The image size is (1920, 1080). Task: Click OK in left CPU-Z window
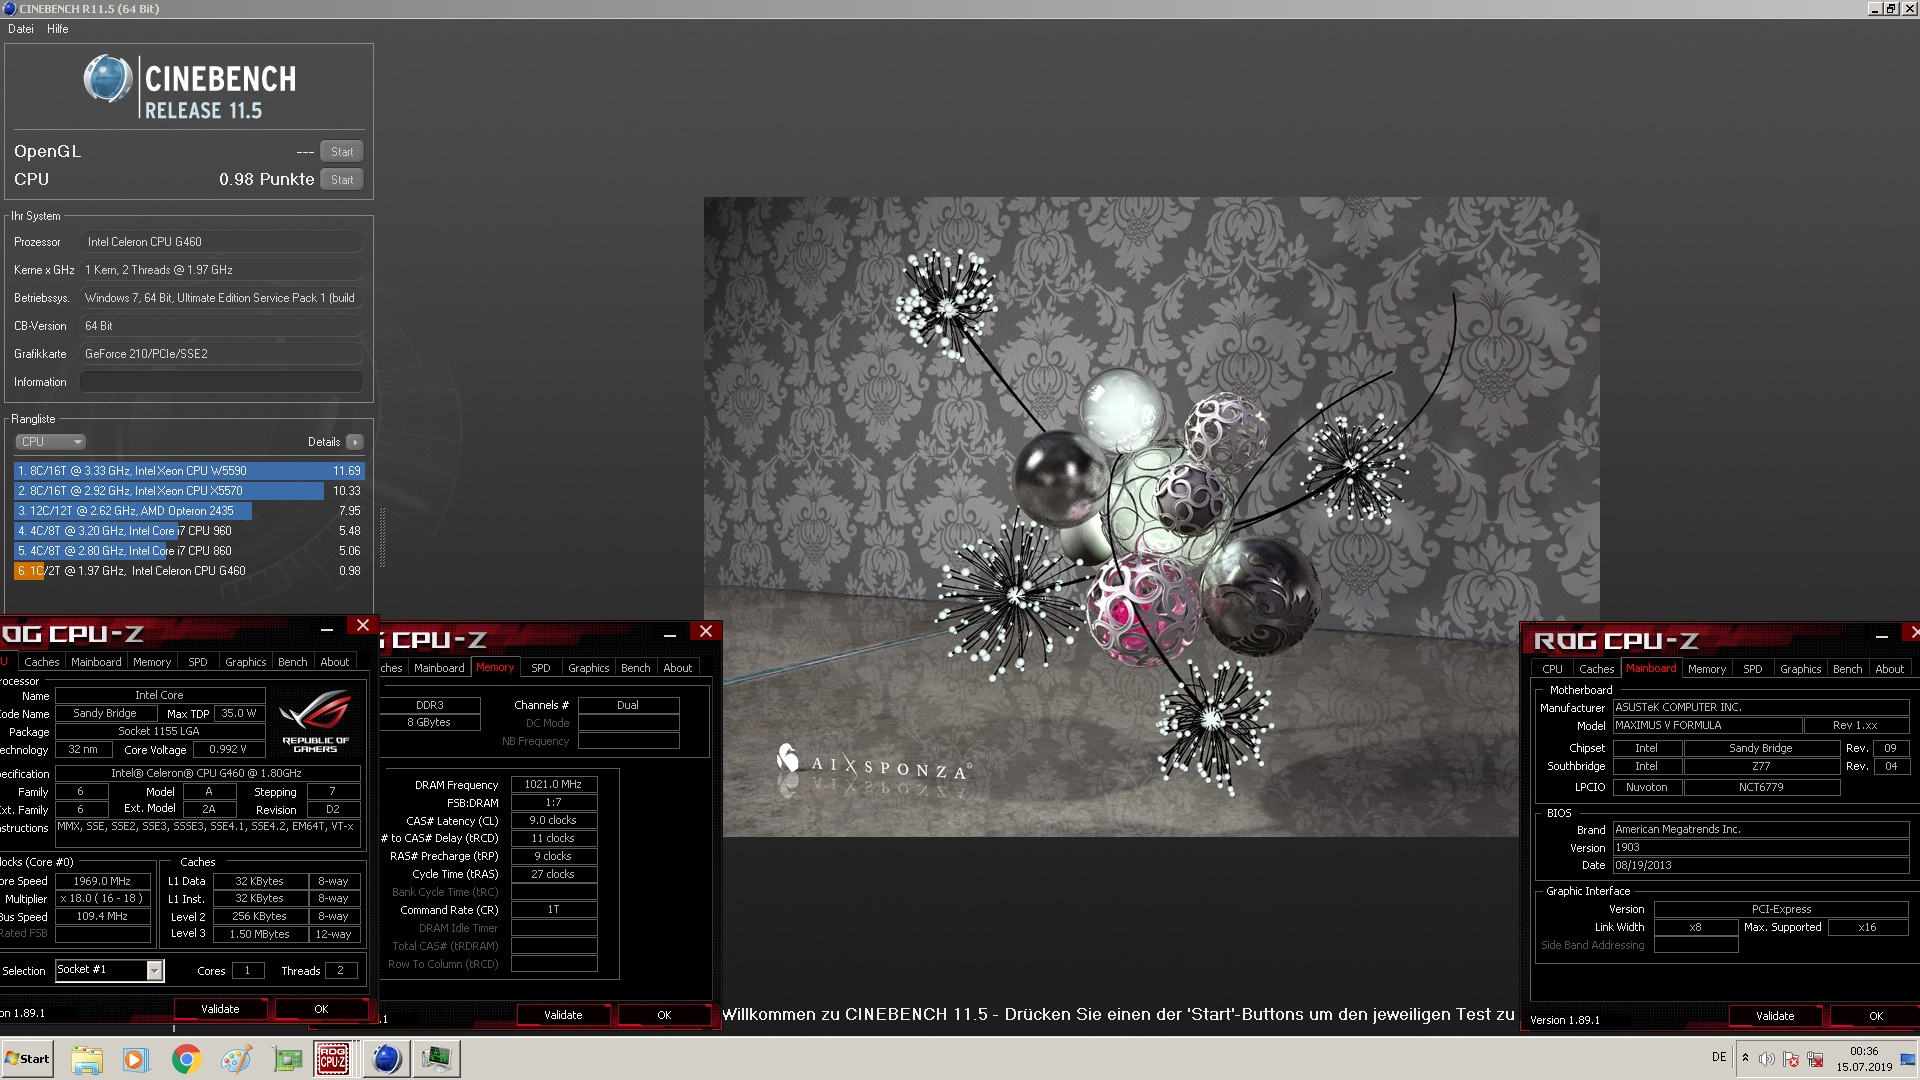coord(321,1010)
